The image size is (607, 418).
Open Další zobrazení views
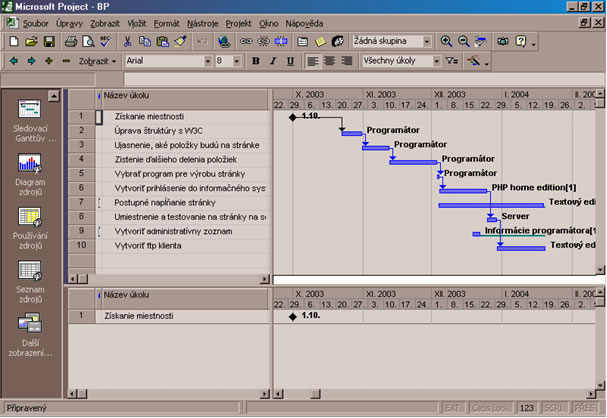(x=30, y=336)
